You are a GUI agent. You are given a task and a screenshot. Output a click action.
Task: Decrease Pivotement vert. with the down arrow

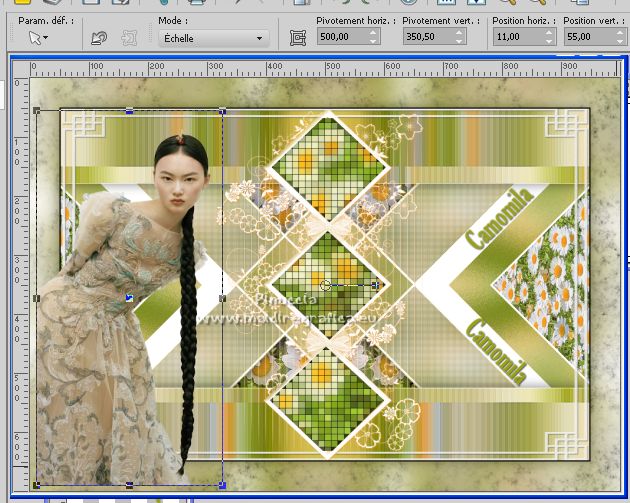pyautogui.click(x=460, y=41)
